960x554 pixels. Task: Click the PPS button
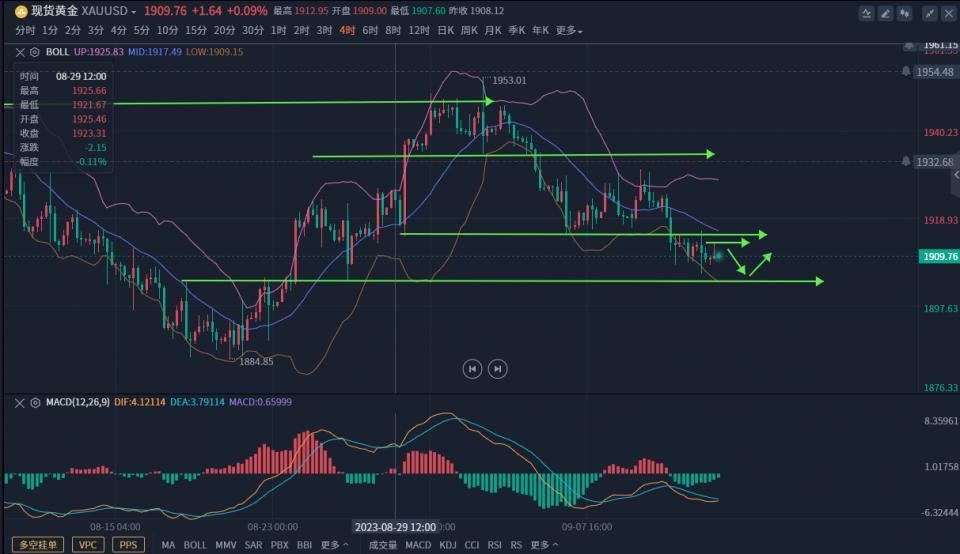click(x=128, y=545)
